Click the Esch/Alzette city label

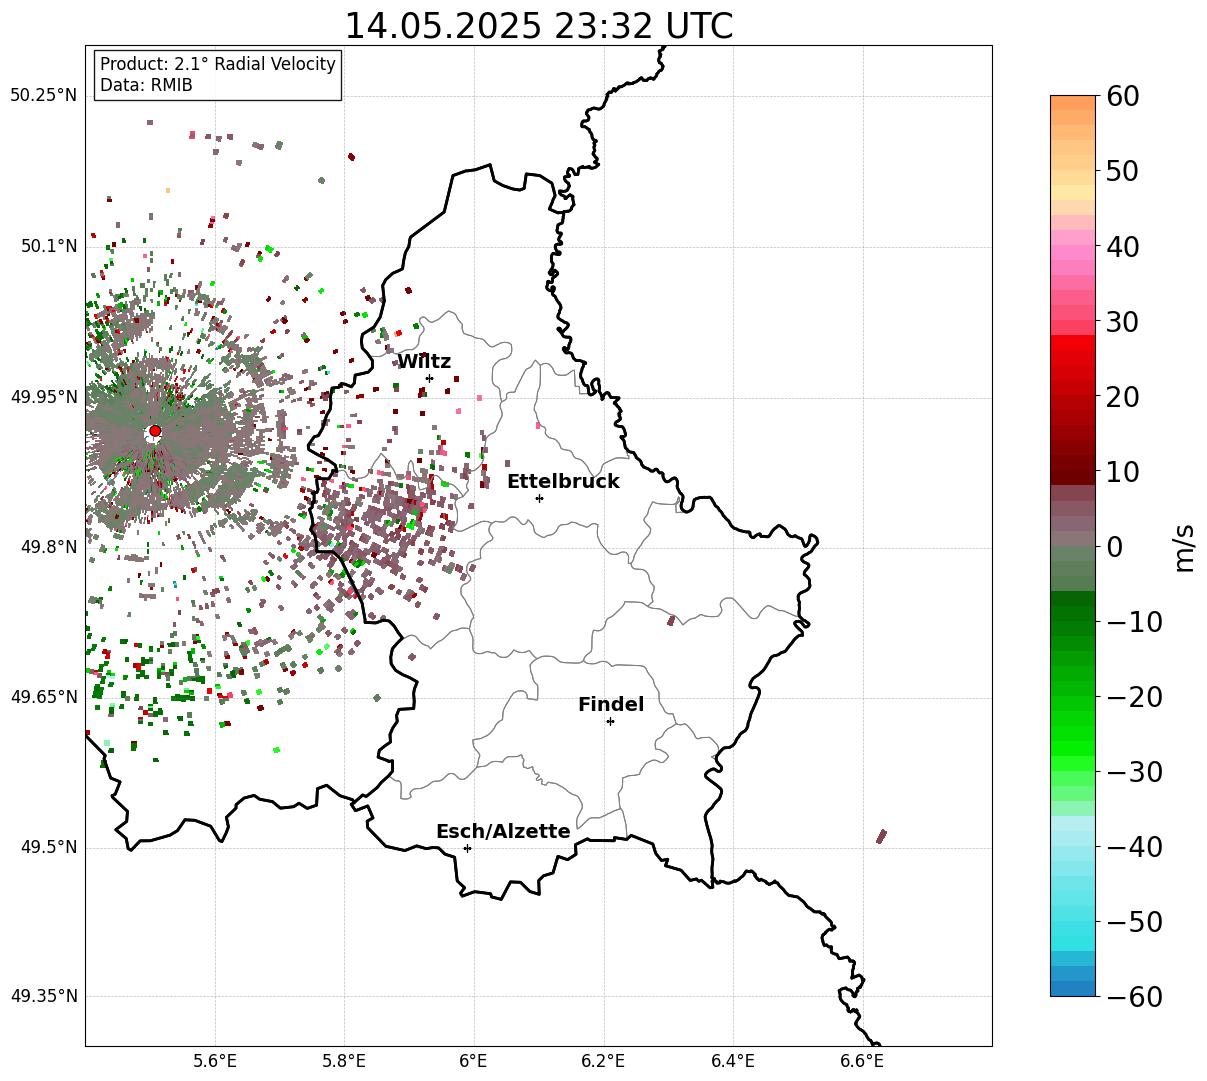[503, 832]
